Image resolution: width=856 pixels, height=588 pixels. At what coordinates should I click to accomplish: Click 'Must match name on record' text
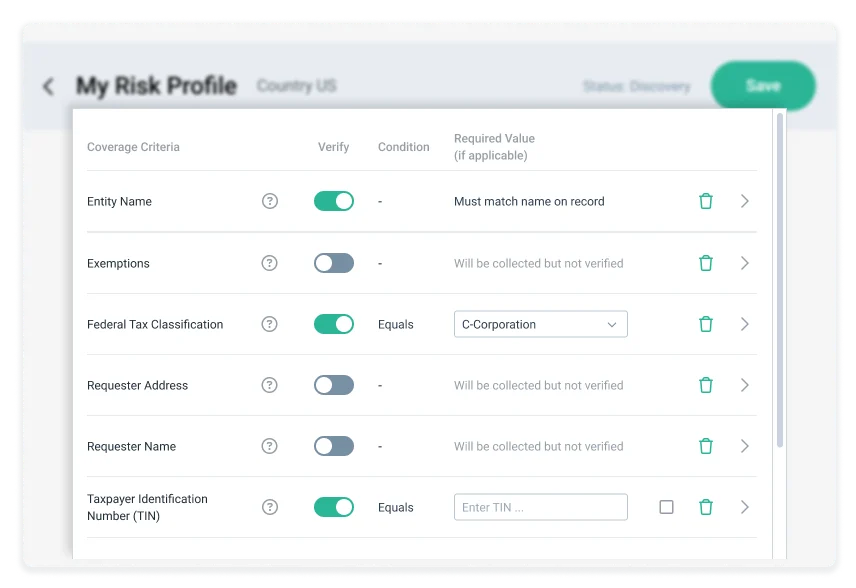coord(529,201)
